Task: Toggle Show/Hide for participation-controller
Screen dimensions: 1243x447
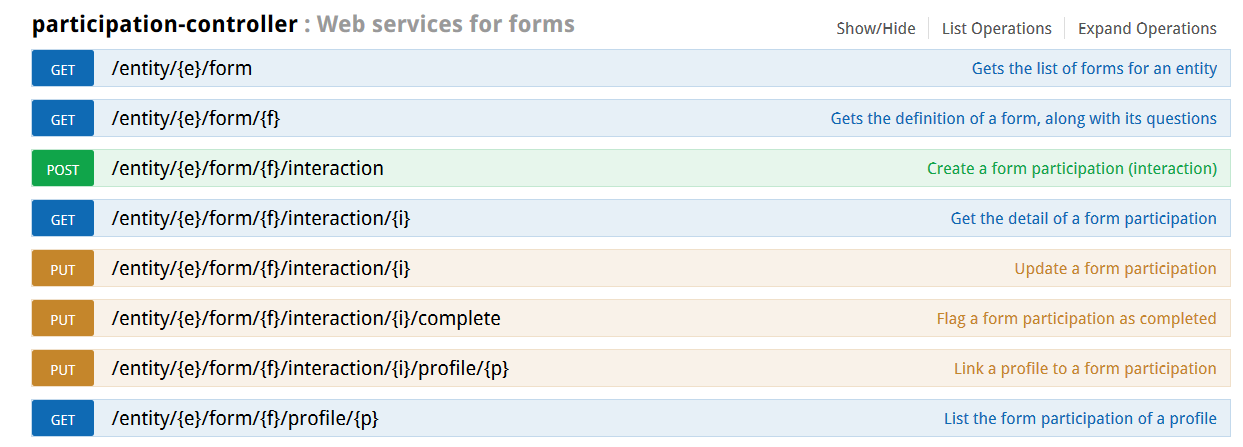Action: [875, 28]
